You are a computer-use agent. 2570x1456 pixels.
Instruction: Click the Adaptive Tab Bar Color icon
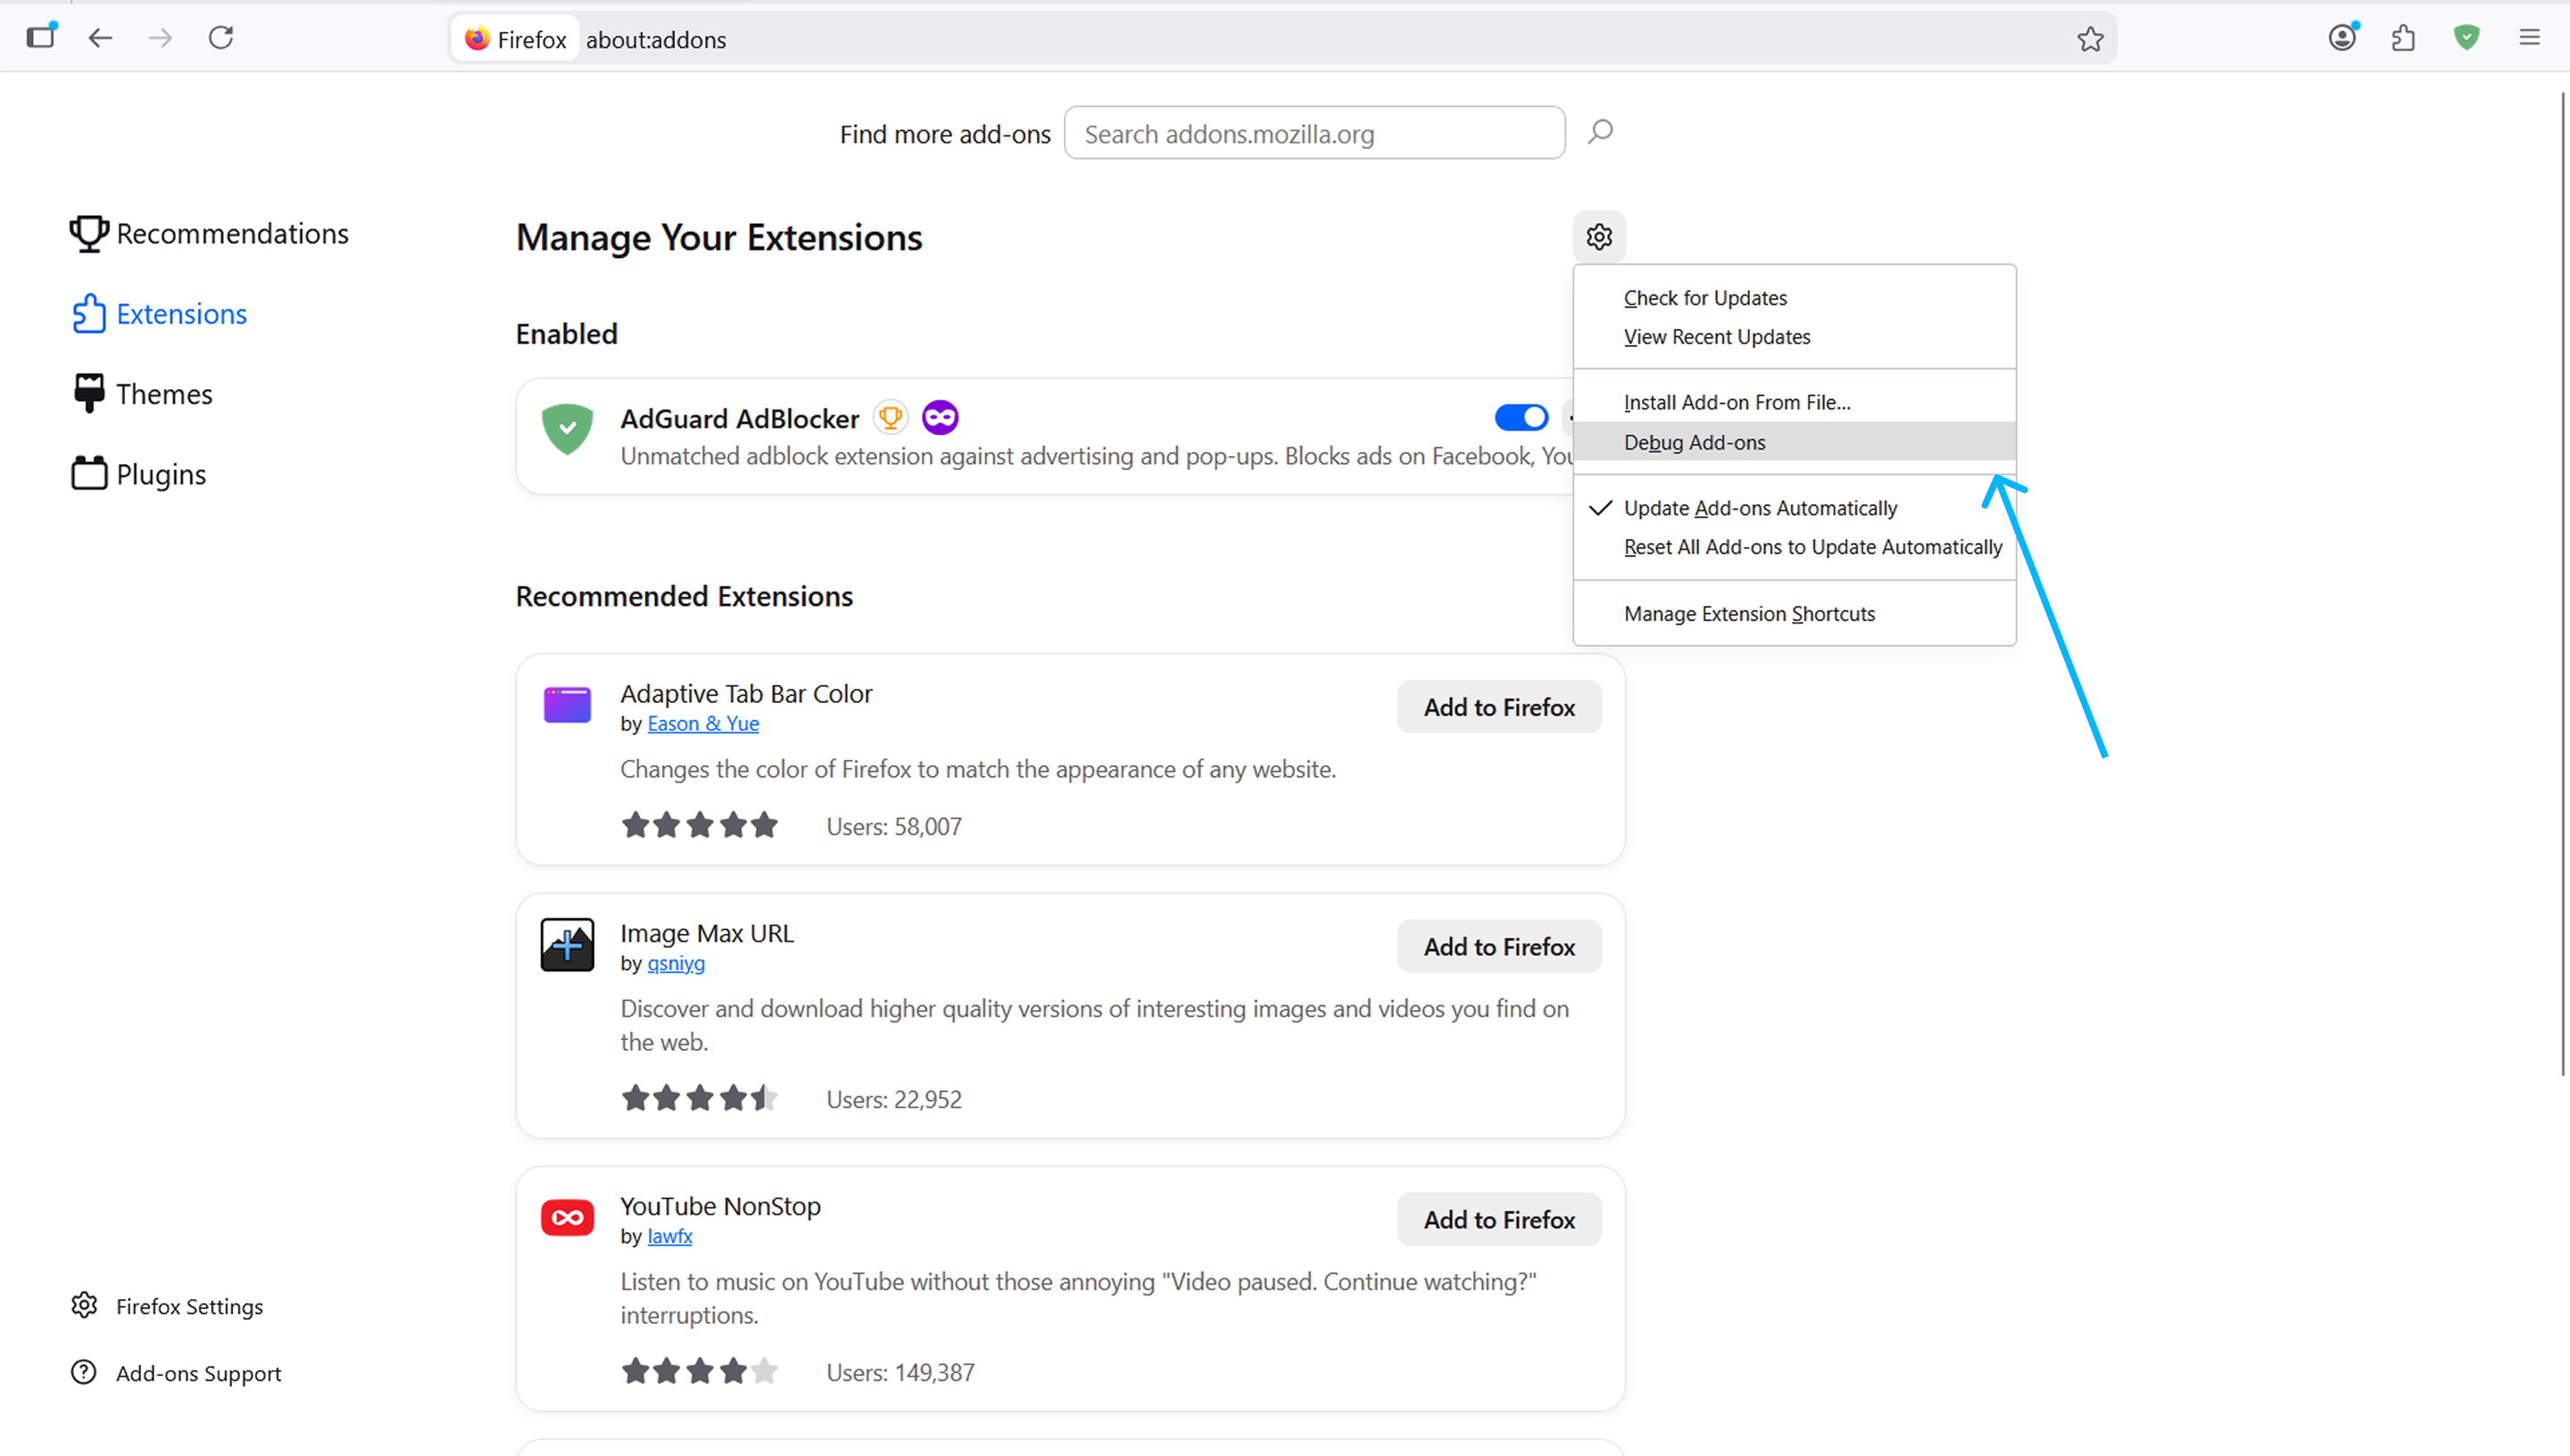pos(567,705)
